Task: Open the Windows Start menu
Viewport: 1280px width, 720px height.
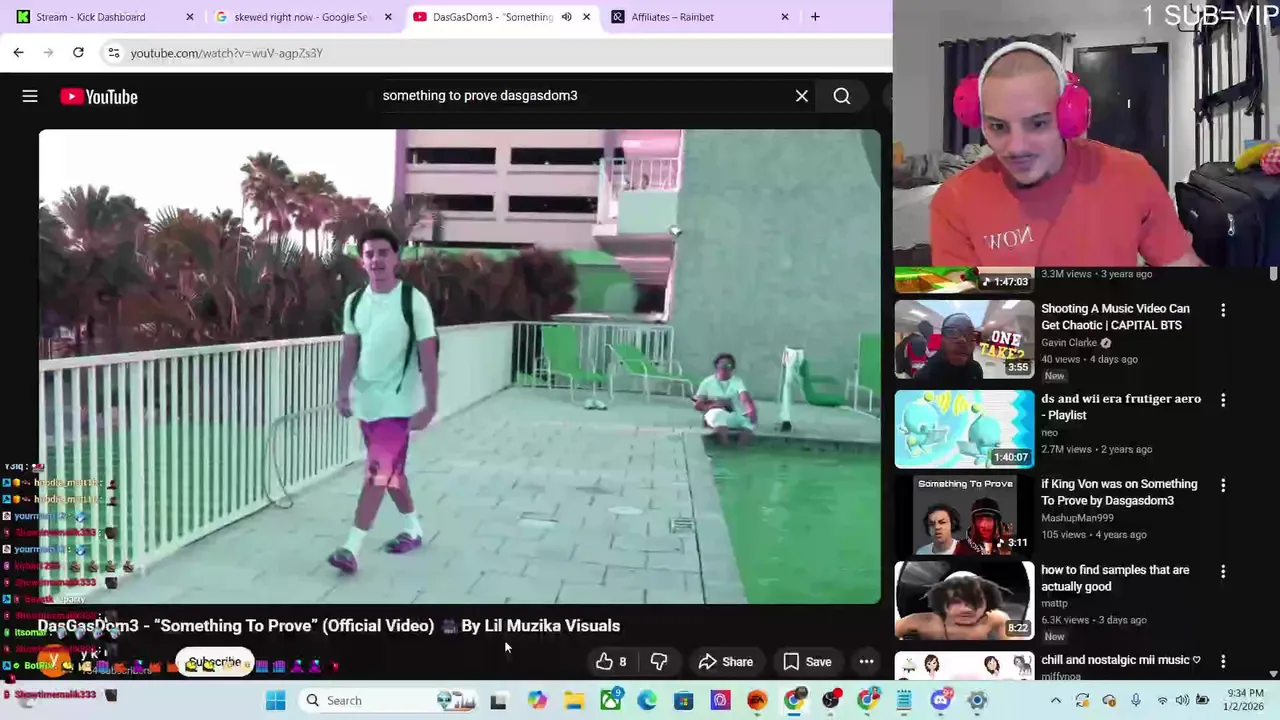Action: tap(275, 700)
